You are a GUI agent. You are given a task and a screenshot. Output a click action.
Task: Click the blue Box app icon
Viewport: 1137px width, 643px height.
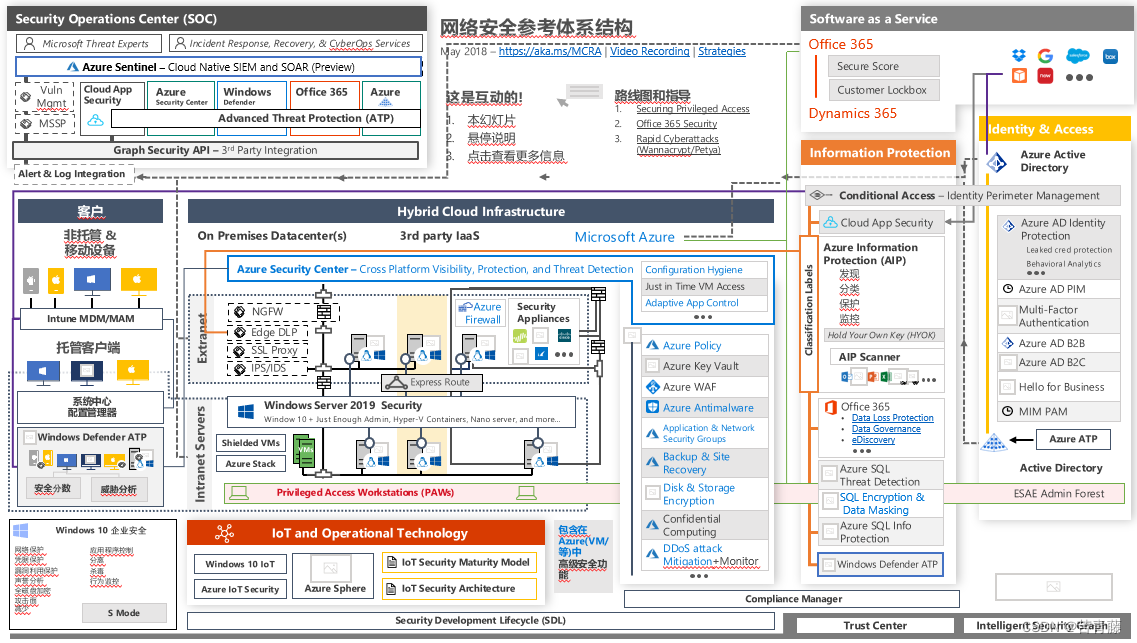[x=1110, y=56]
